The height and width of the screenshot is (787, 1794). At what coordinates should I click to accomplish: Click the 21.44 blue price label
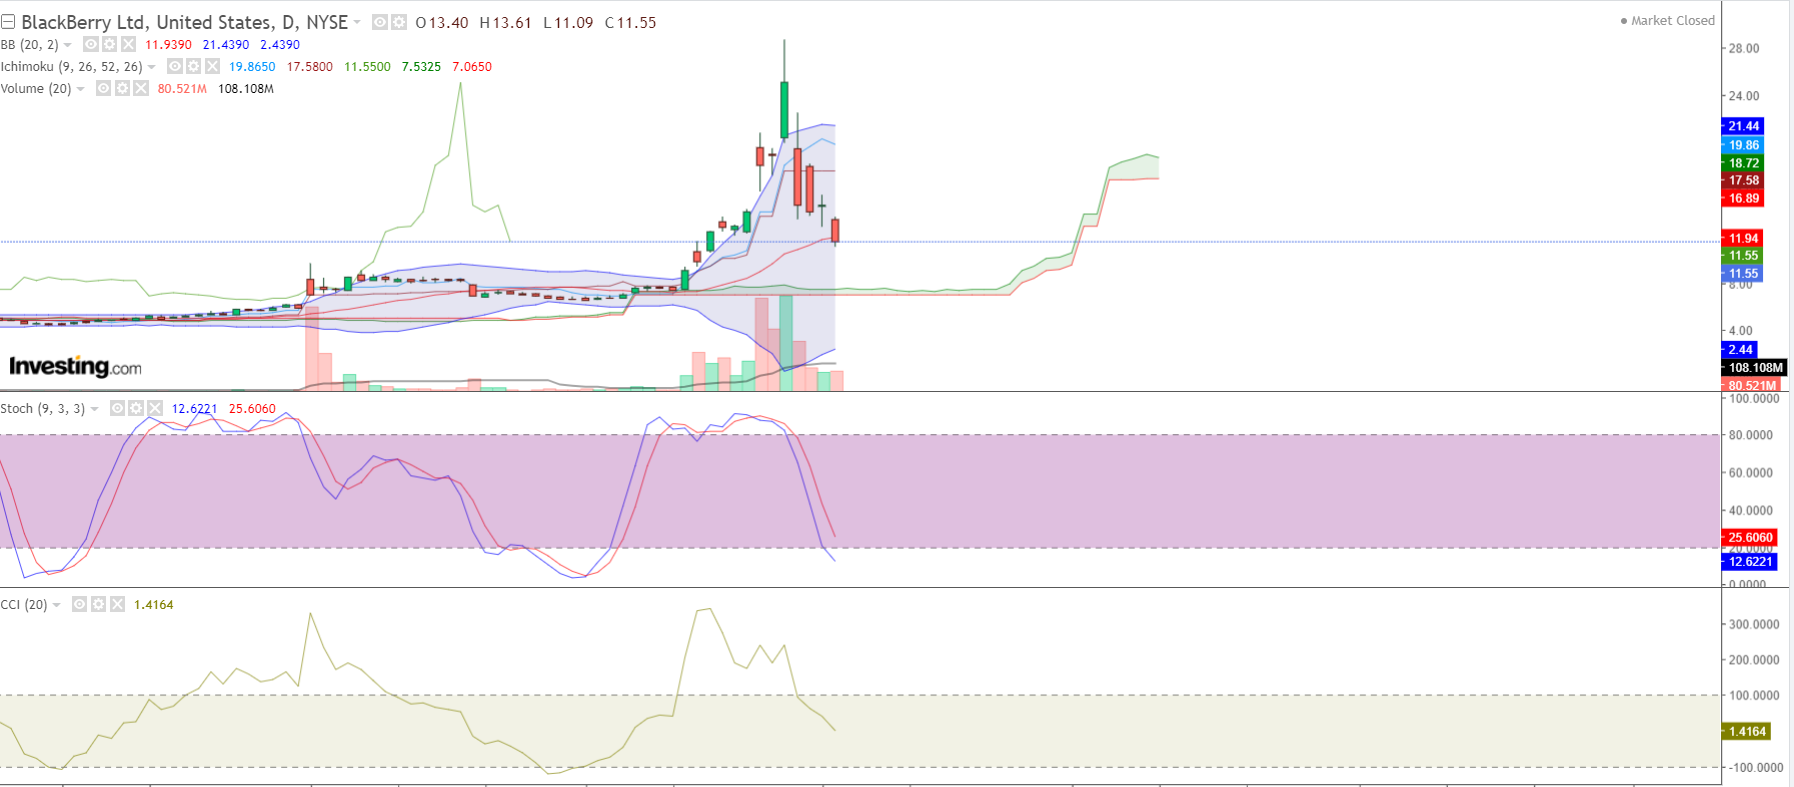tap(1743, 126)
